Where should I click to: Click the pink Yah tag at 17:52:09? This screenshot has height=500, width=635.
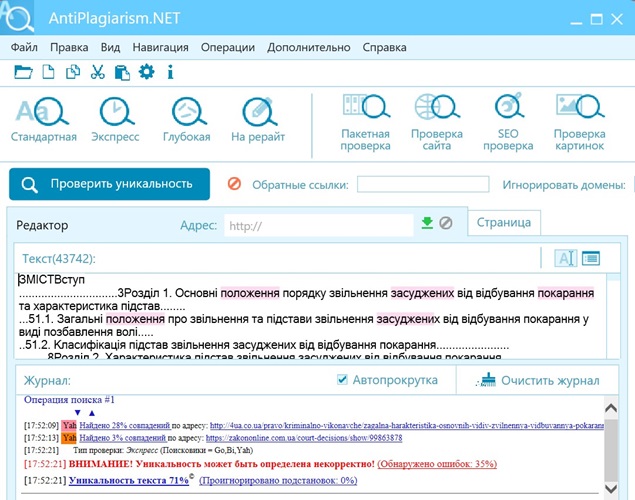point(69,426)
